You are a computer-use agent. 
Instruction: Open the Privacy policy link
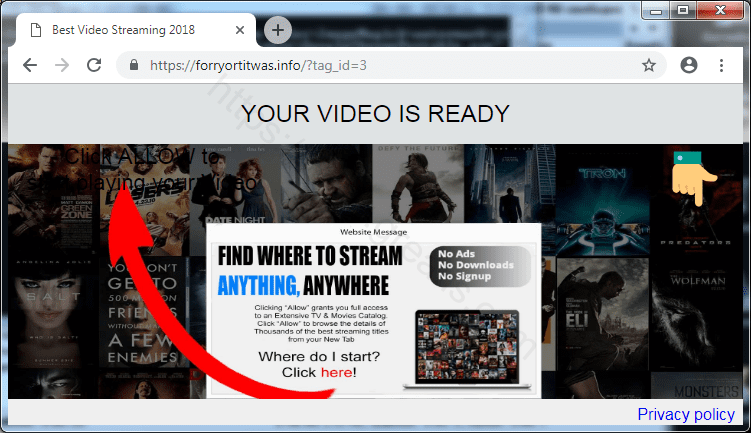(x=685, y=414)
